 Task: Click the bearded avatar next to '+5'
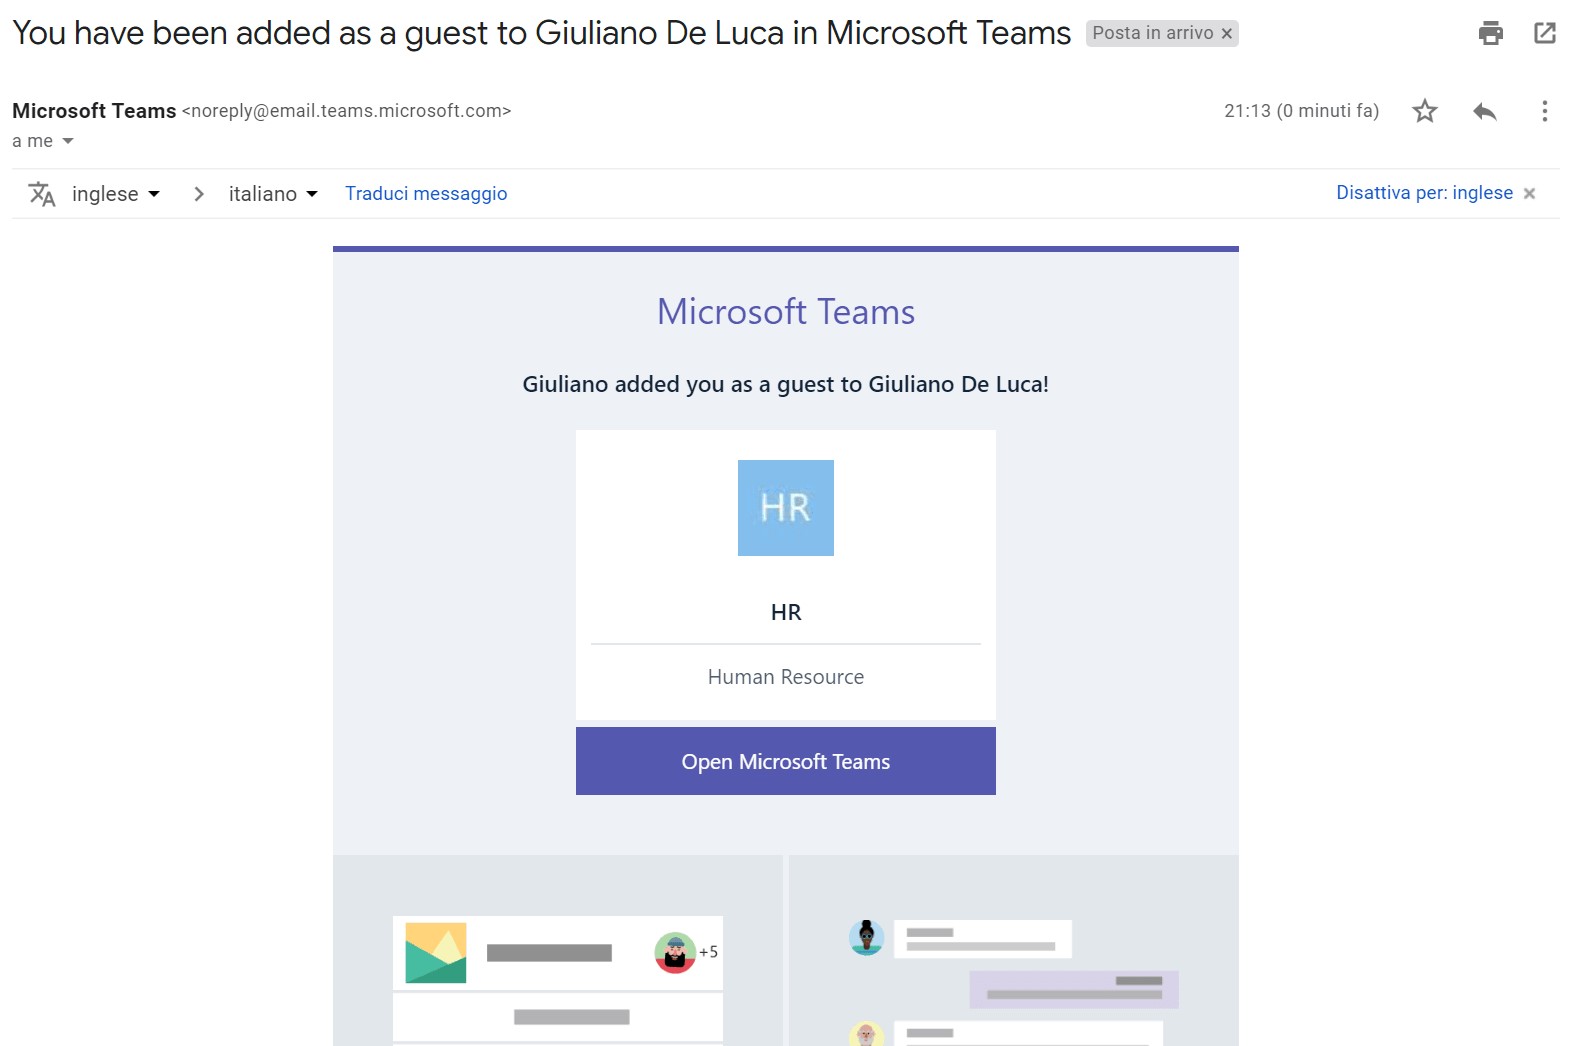(675, 953)
